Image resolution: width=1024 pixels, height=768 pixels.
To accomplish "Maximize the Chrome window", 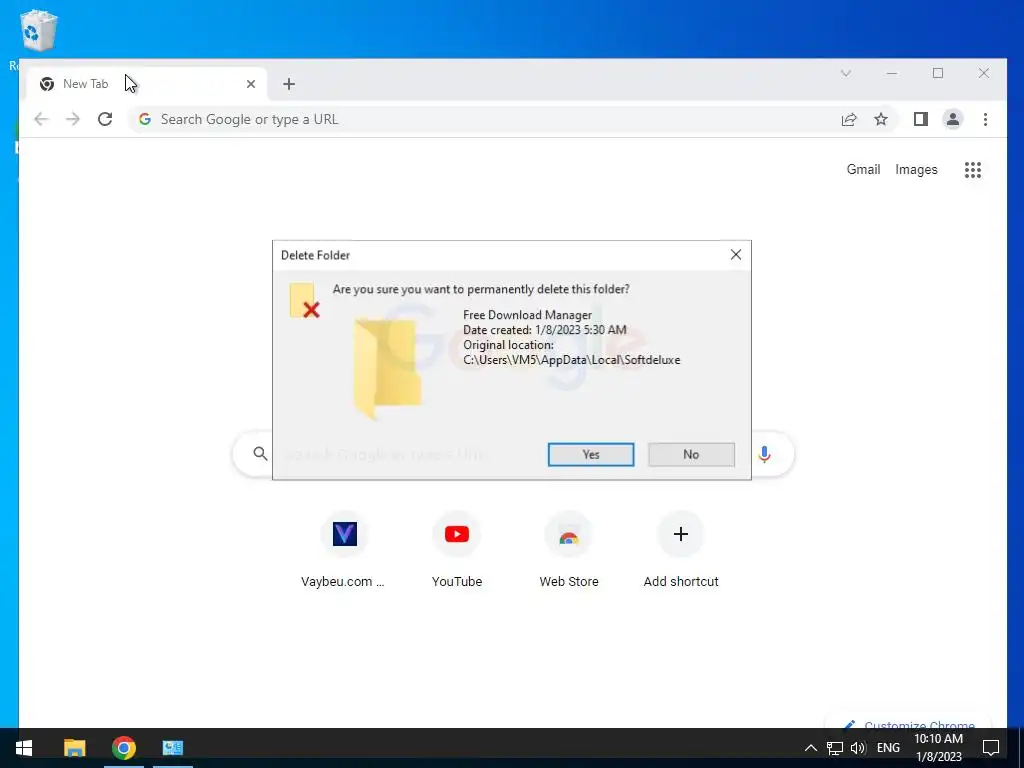I will [x=938, y=73].
